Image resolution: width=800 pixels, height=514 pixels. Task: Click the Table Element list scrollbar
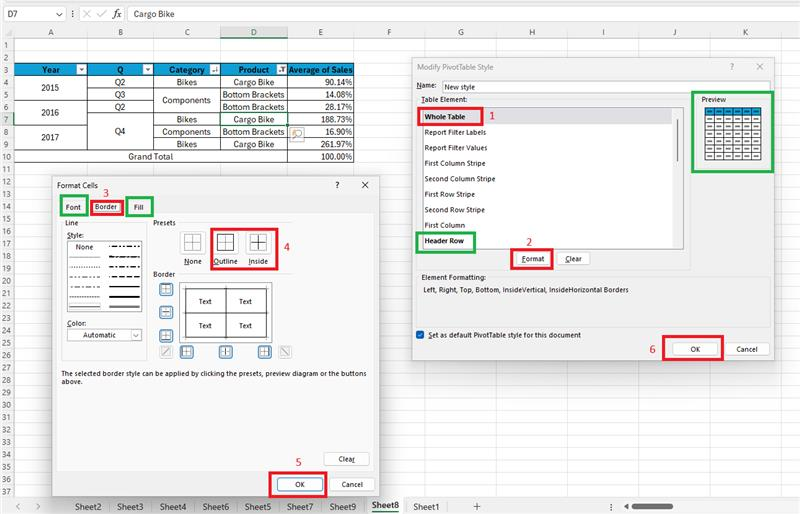[x=678, y=140]
